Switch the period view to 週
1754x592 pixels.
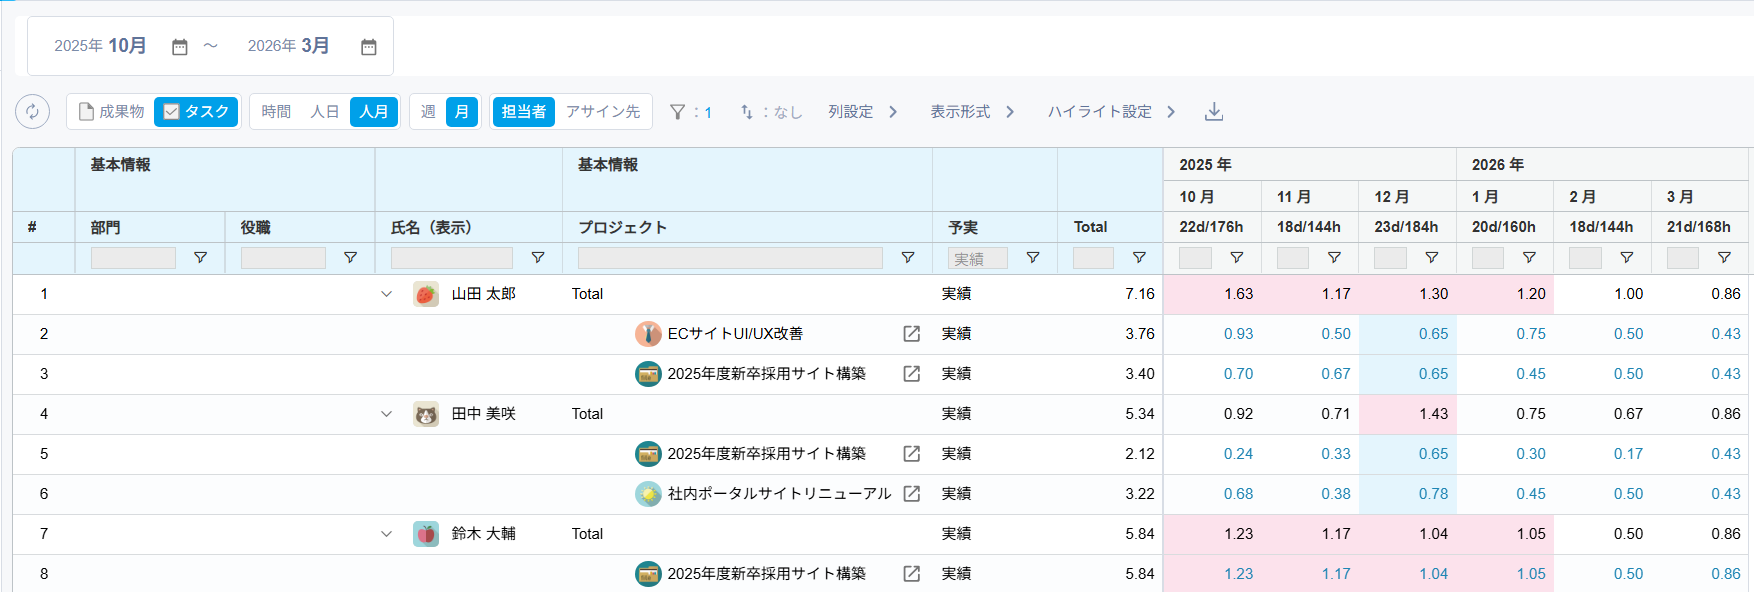coord(428,112)
